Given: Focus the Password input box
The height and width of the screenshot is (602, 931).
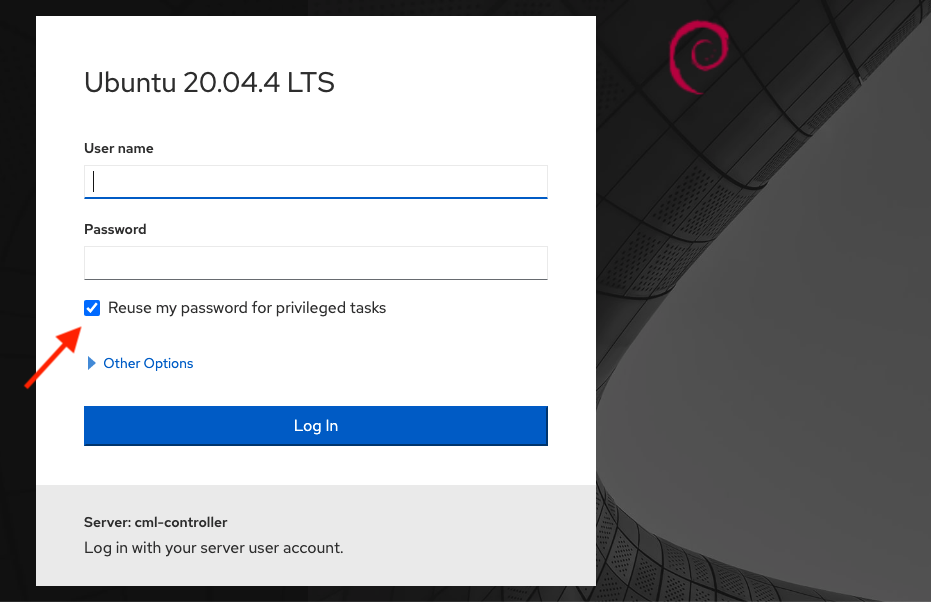Looking at the screenshot, I should point(315,262).
